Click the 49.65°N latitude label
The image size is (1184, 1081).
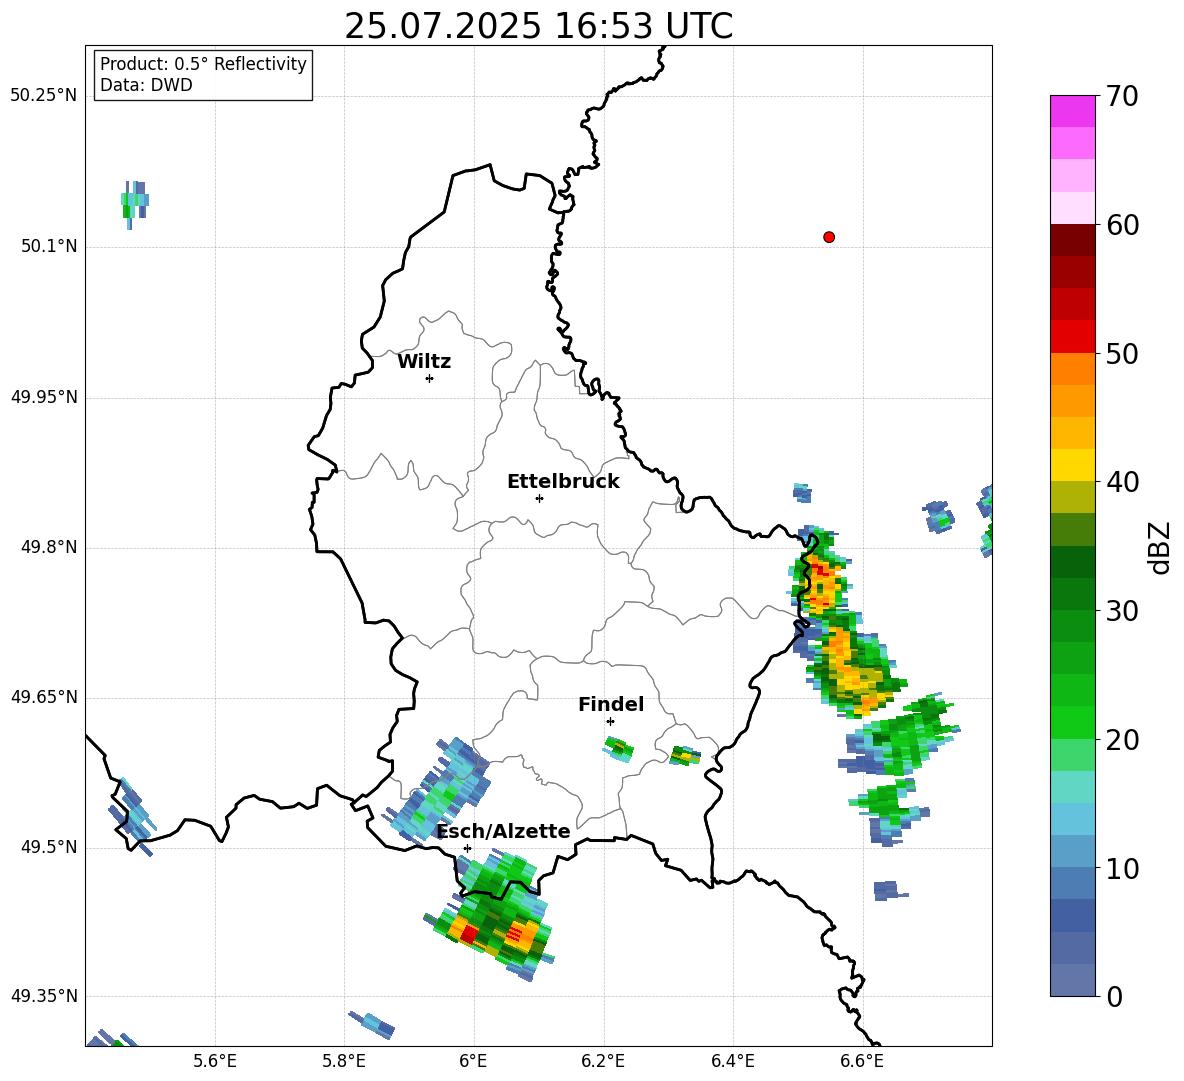coord(44,697)
